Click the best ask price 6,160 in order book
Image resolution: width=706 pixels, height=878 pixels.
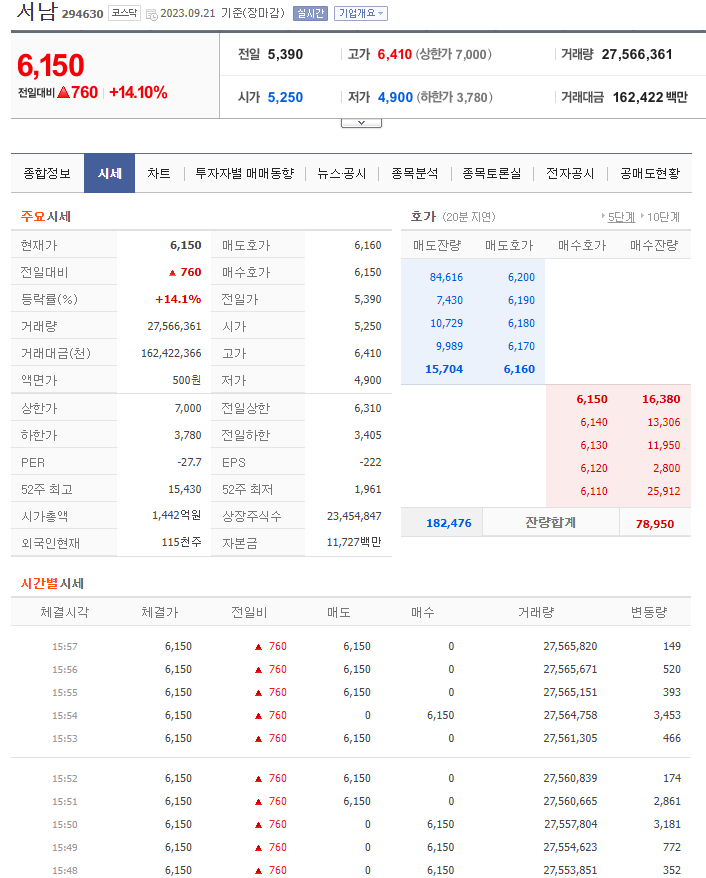point(519,369)
